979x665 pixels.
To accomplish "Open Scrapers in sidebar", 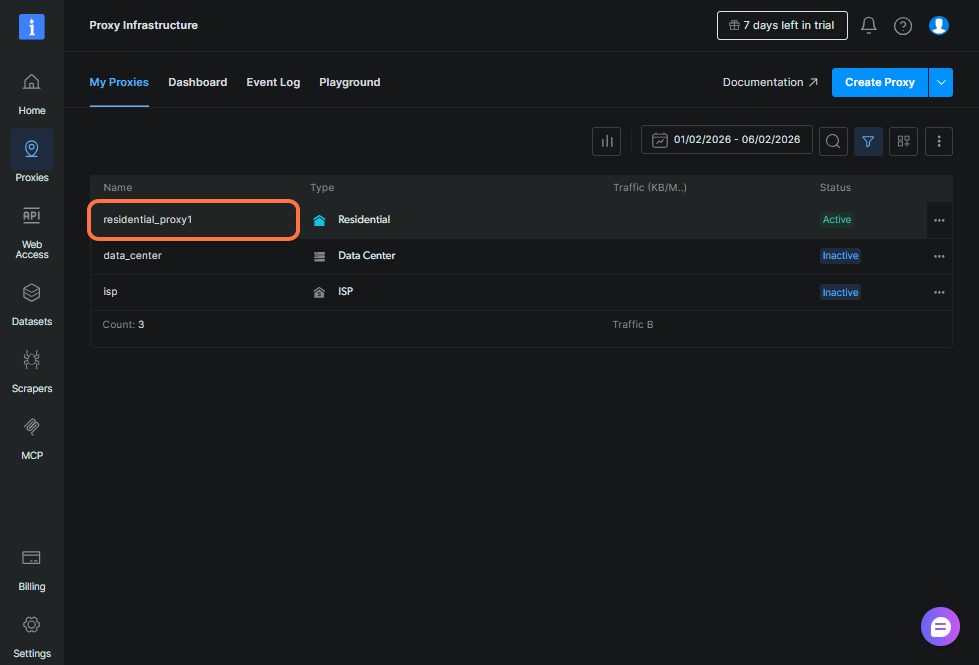I will point(32,372).
